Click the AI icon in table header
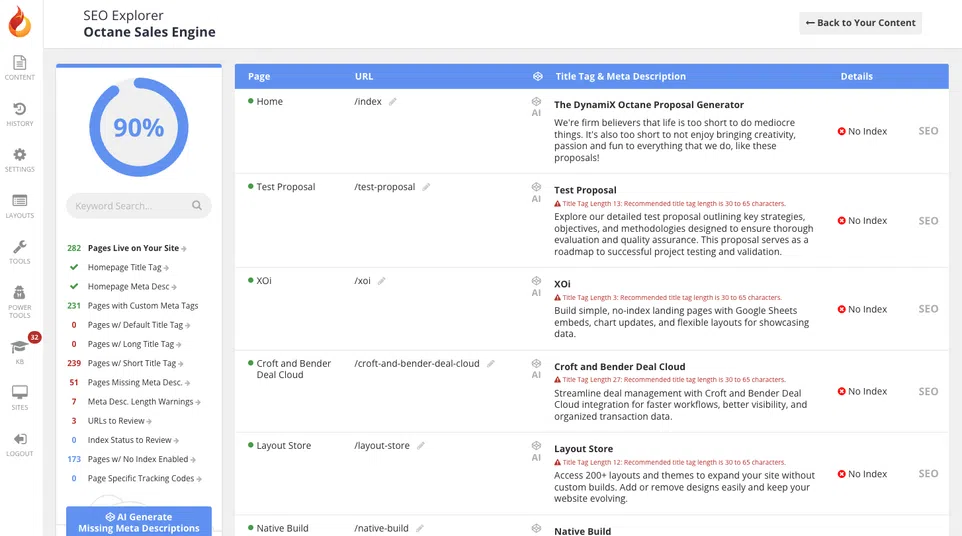 click(x=537, y=77)
